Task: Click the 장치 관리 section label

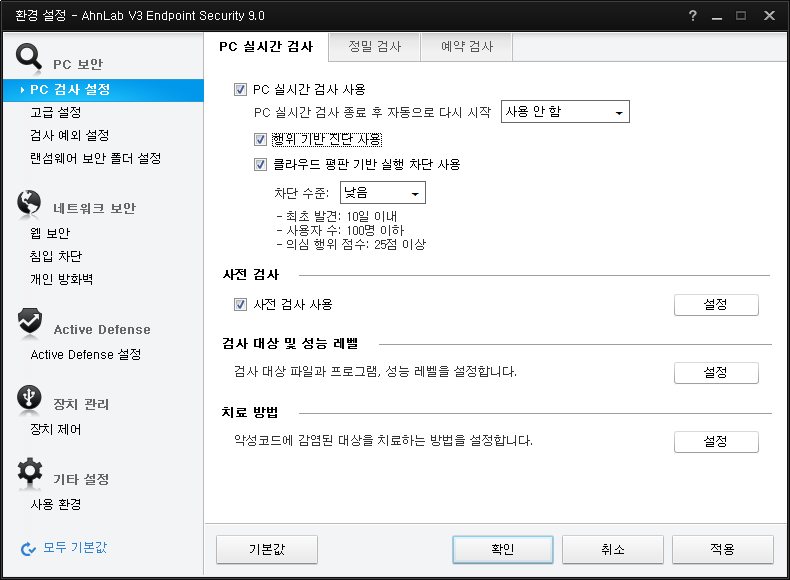Action: [81, 404]
